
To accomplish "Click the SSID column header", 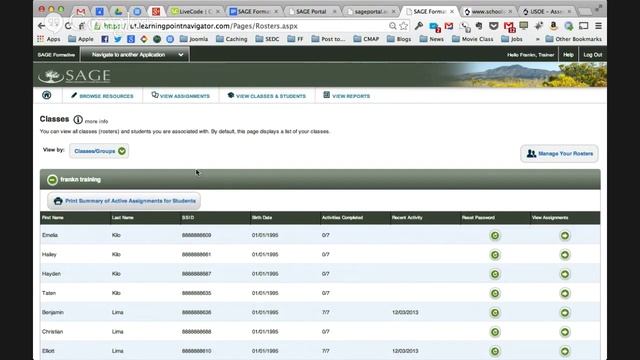I will (188, 218).
